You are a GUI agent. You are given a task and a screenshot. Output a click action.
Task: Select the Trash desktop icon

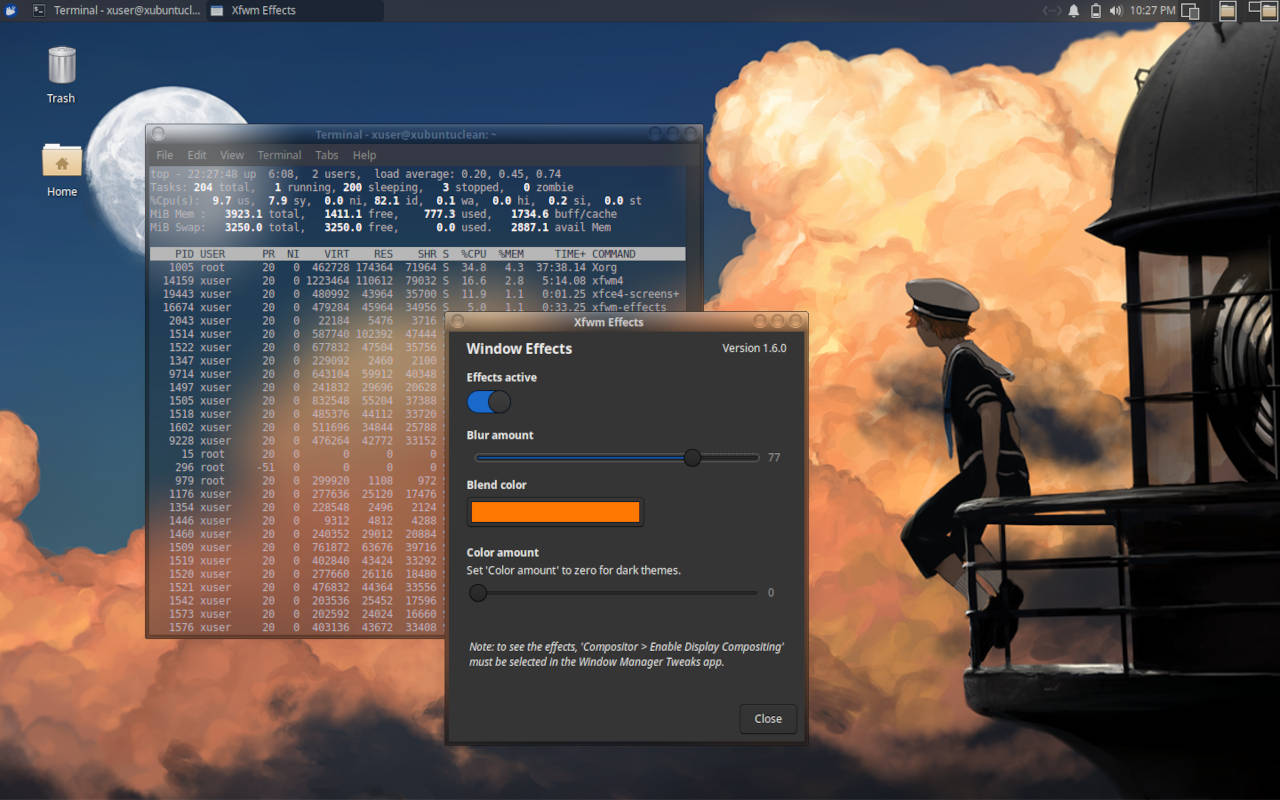[61, 75]
